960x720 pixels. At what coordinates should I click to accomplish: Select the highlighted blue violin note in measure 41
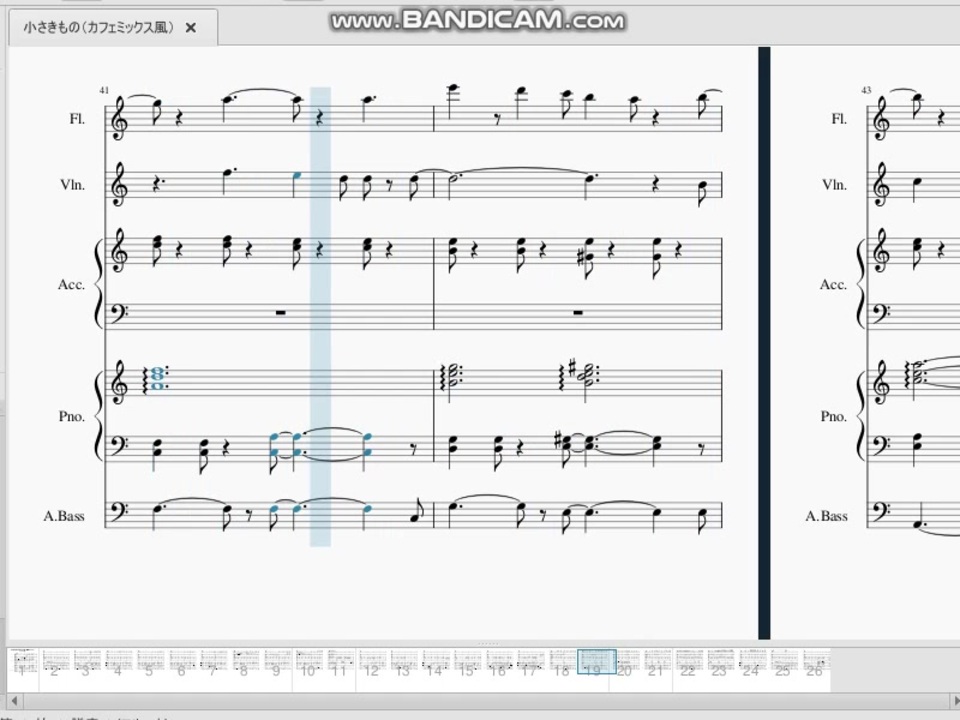pyautogui.click(x=297, y=184)
